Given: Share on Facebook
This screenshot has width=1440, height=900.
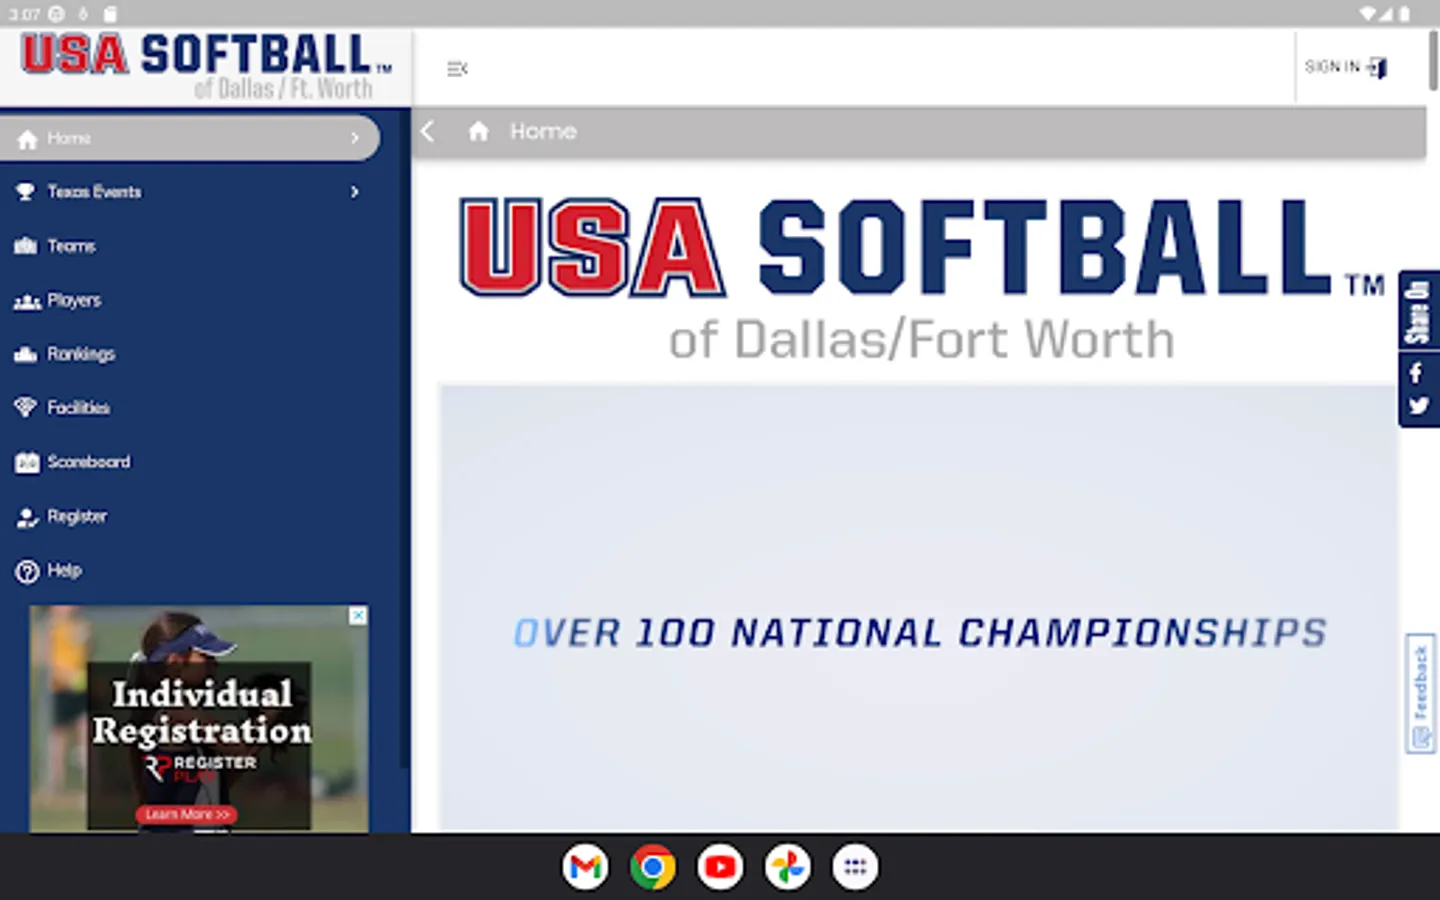Looking at the screenshot, I should click(1417, 374).
